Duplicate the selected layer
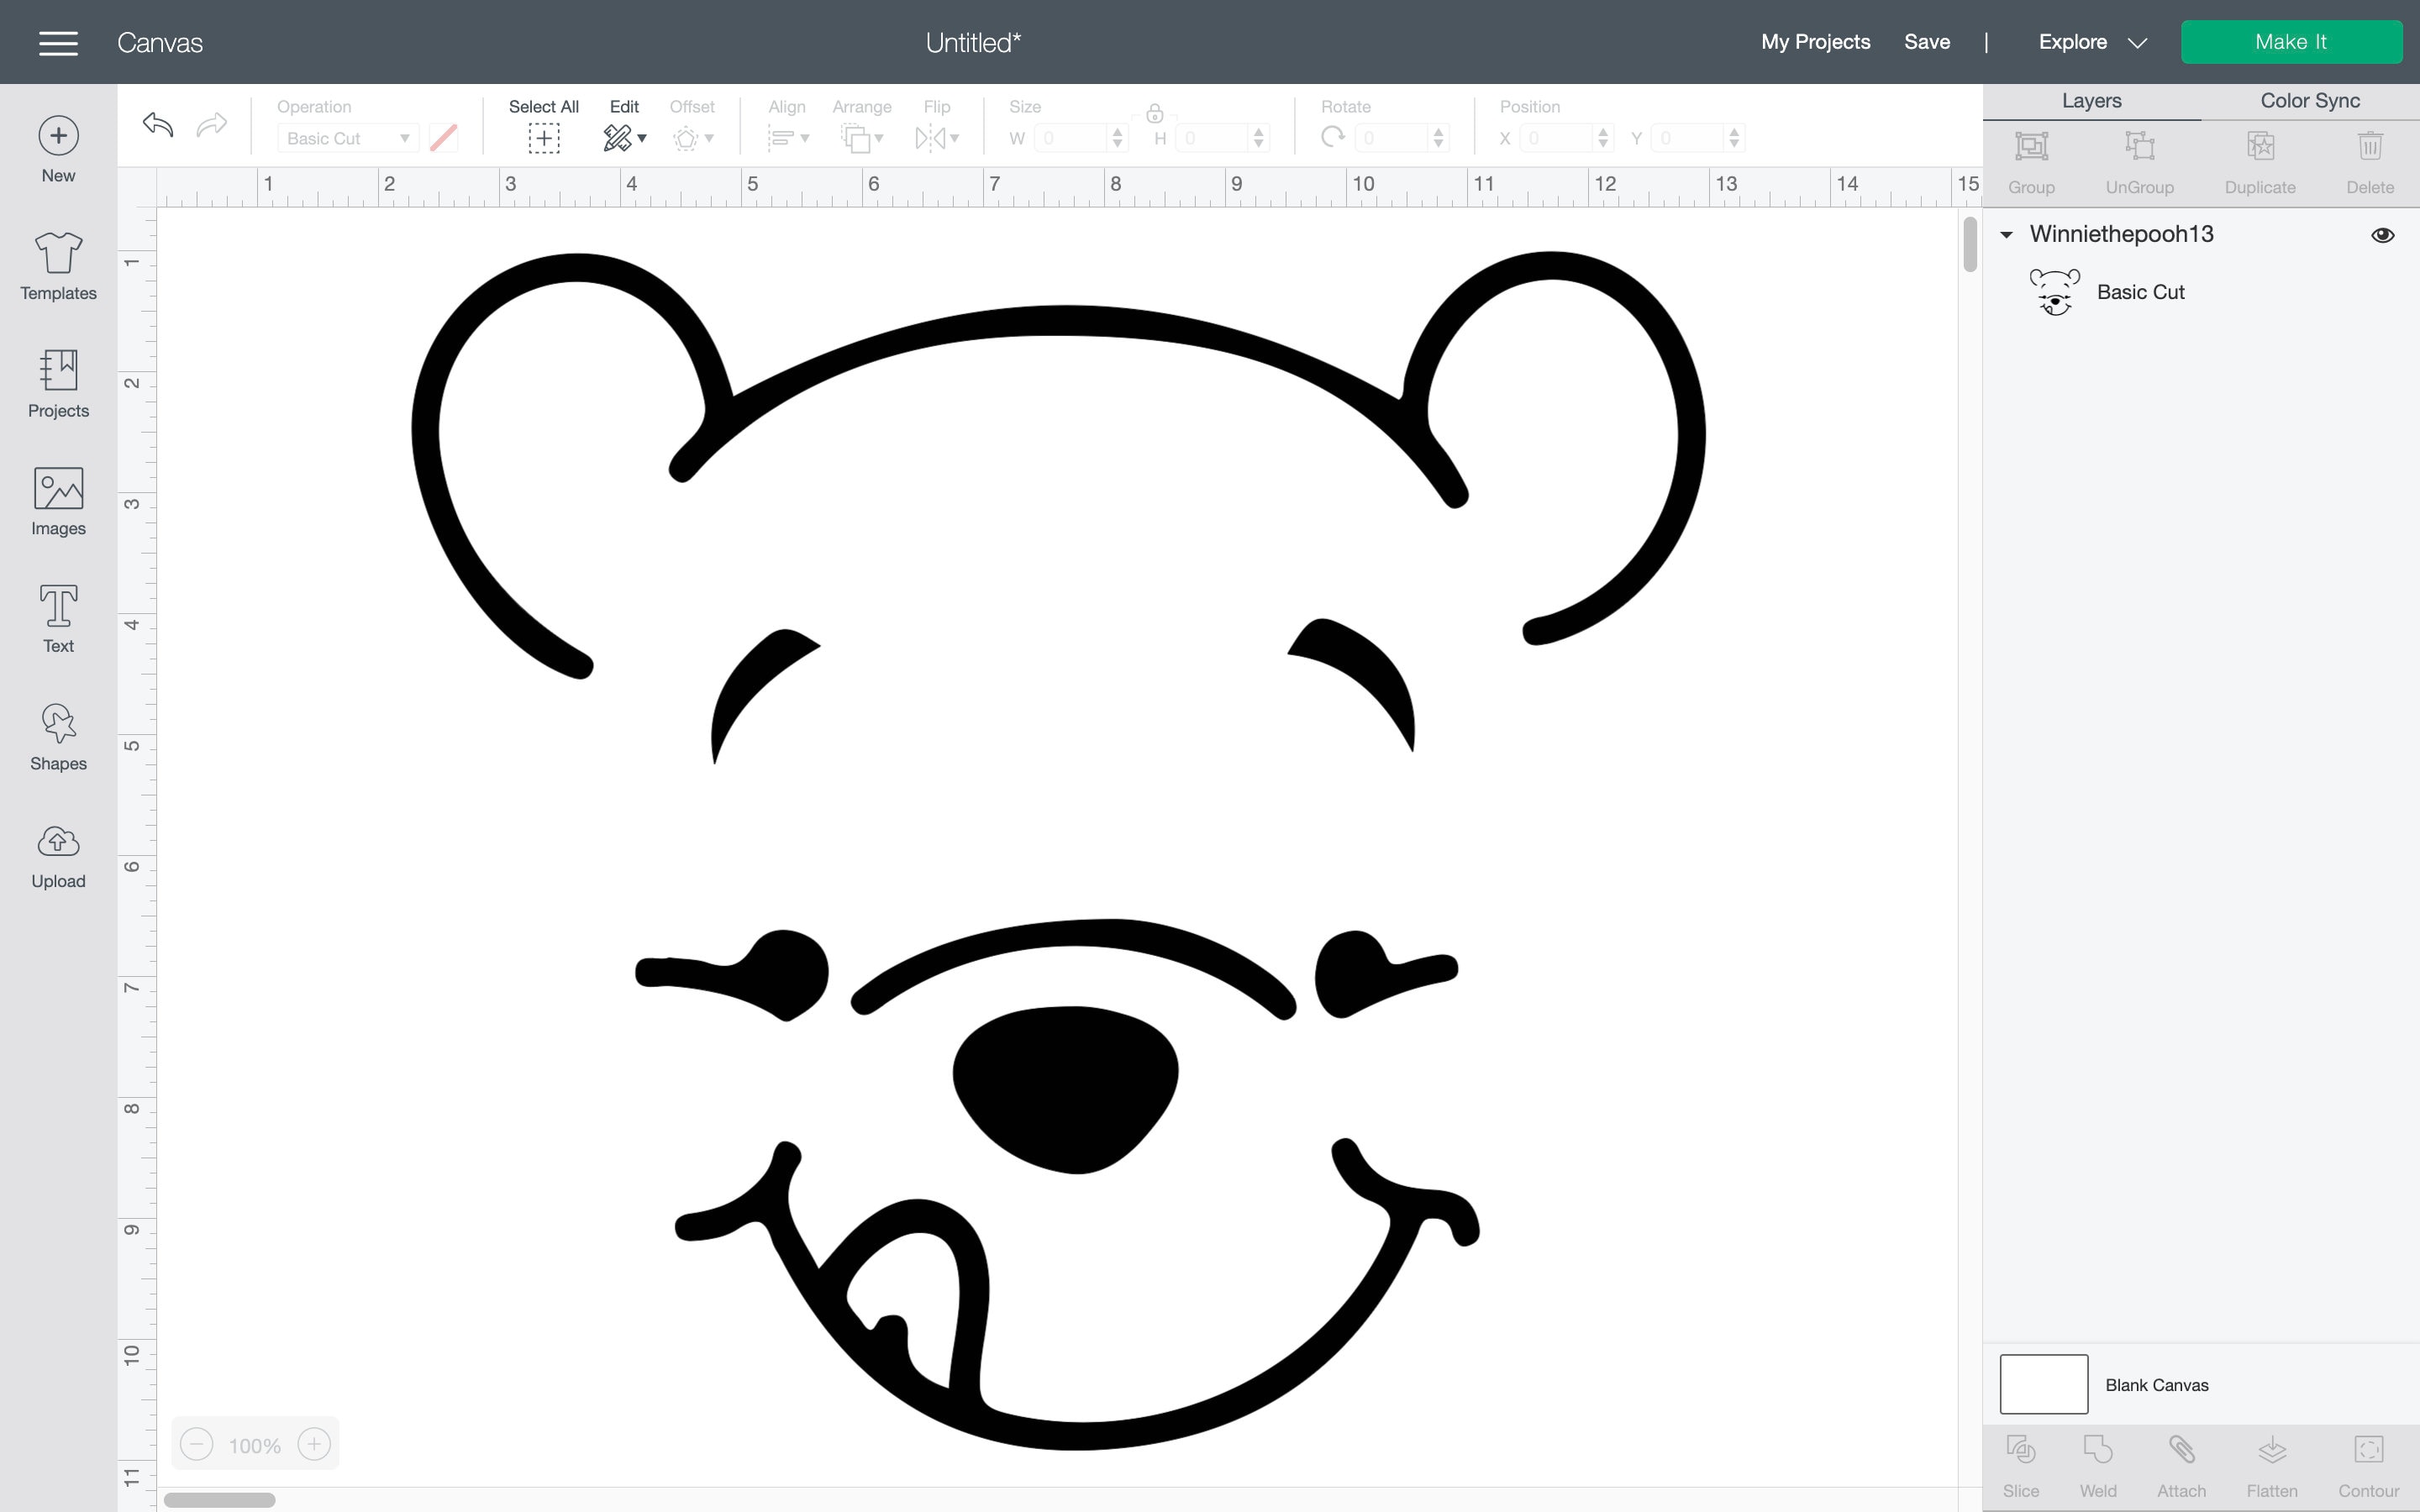This screenshot has width=2420, height=1512. pyautogui.click(x=2260, y=163)
